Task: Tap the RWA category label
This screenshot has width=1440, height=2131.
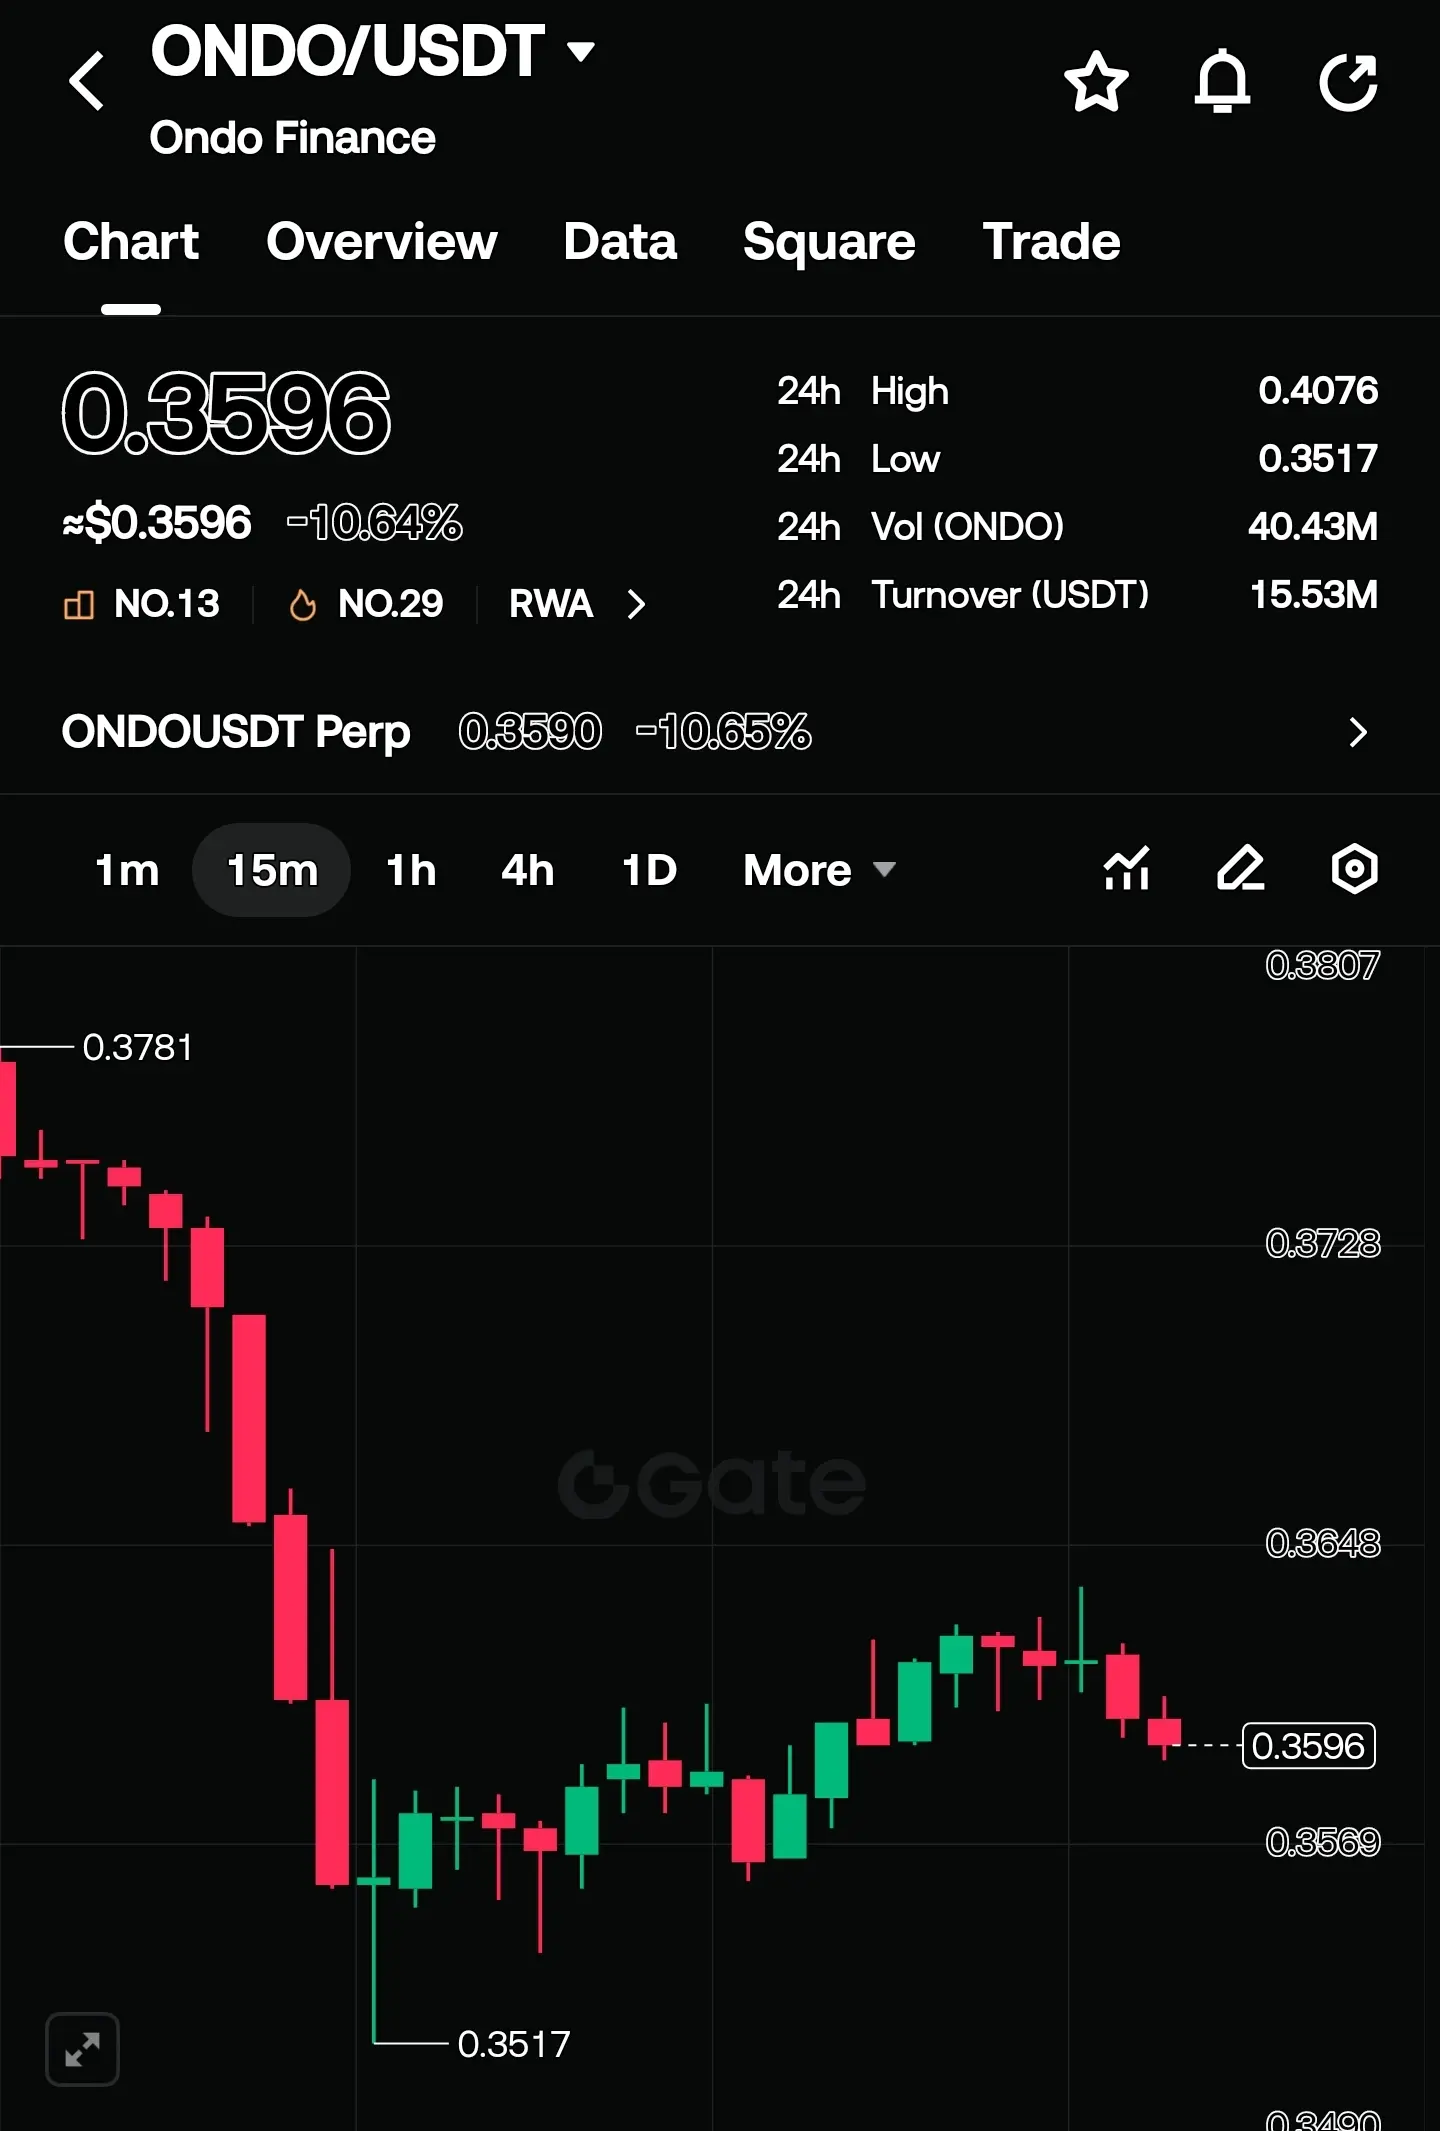Action: pyautogui.click(x=551, y=604)
